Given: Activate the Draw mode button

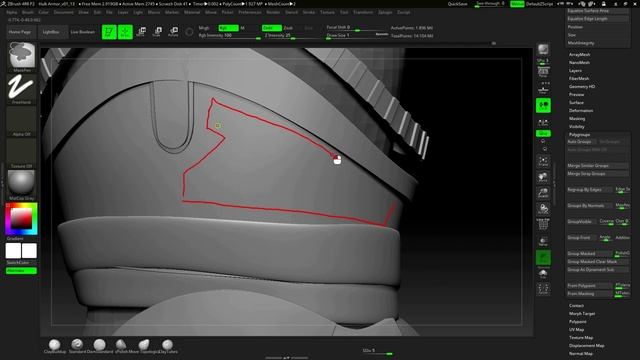Looking at the screenshot, I should 125,32.
